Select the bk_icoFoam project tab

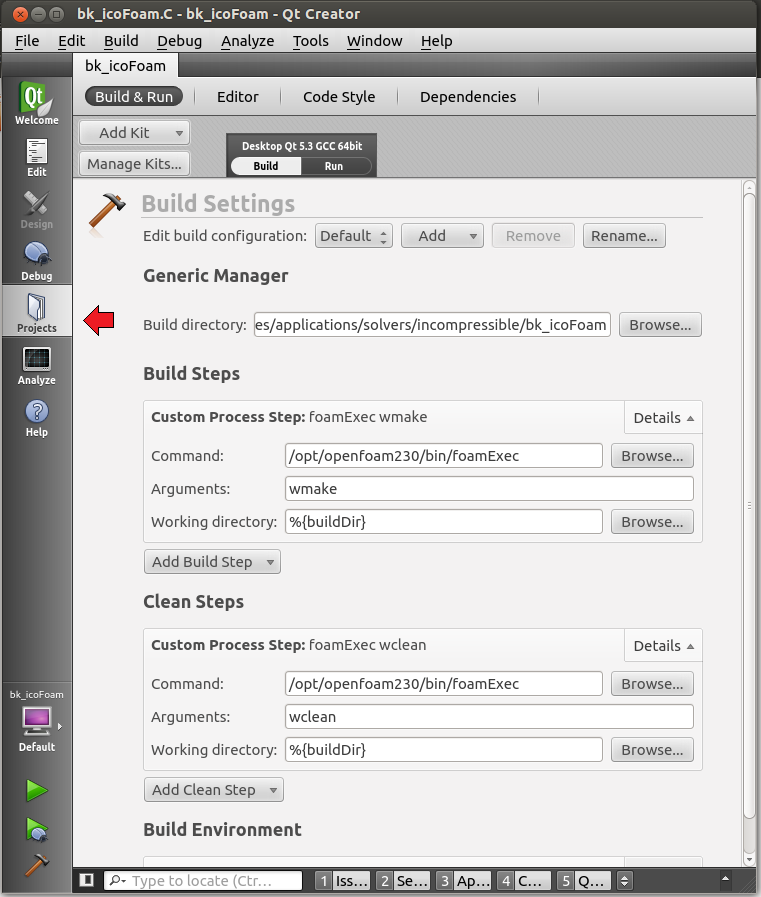[x=125, y=66]
